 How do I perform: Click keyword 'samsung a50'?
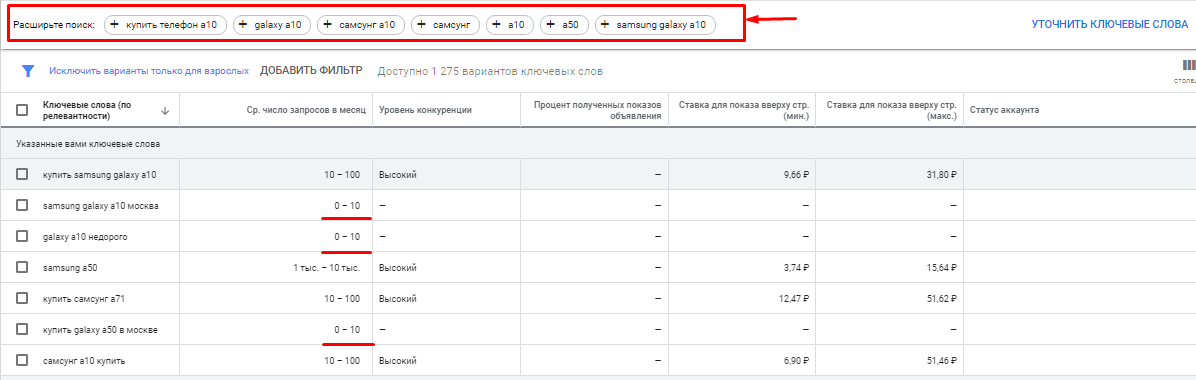point(70,268)
